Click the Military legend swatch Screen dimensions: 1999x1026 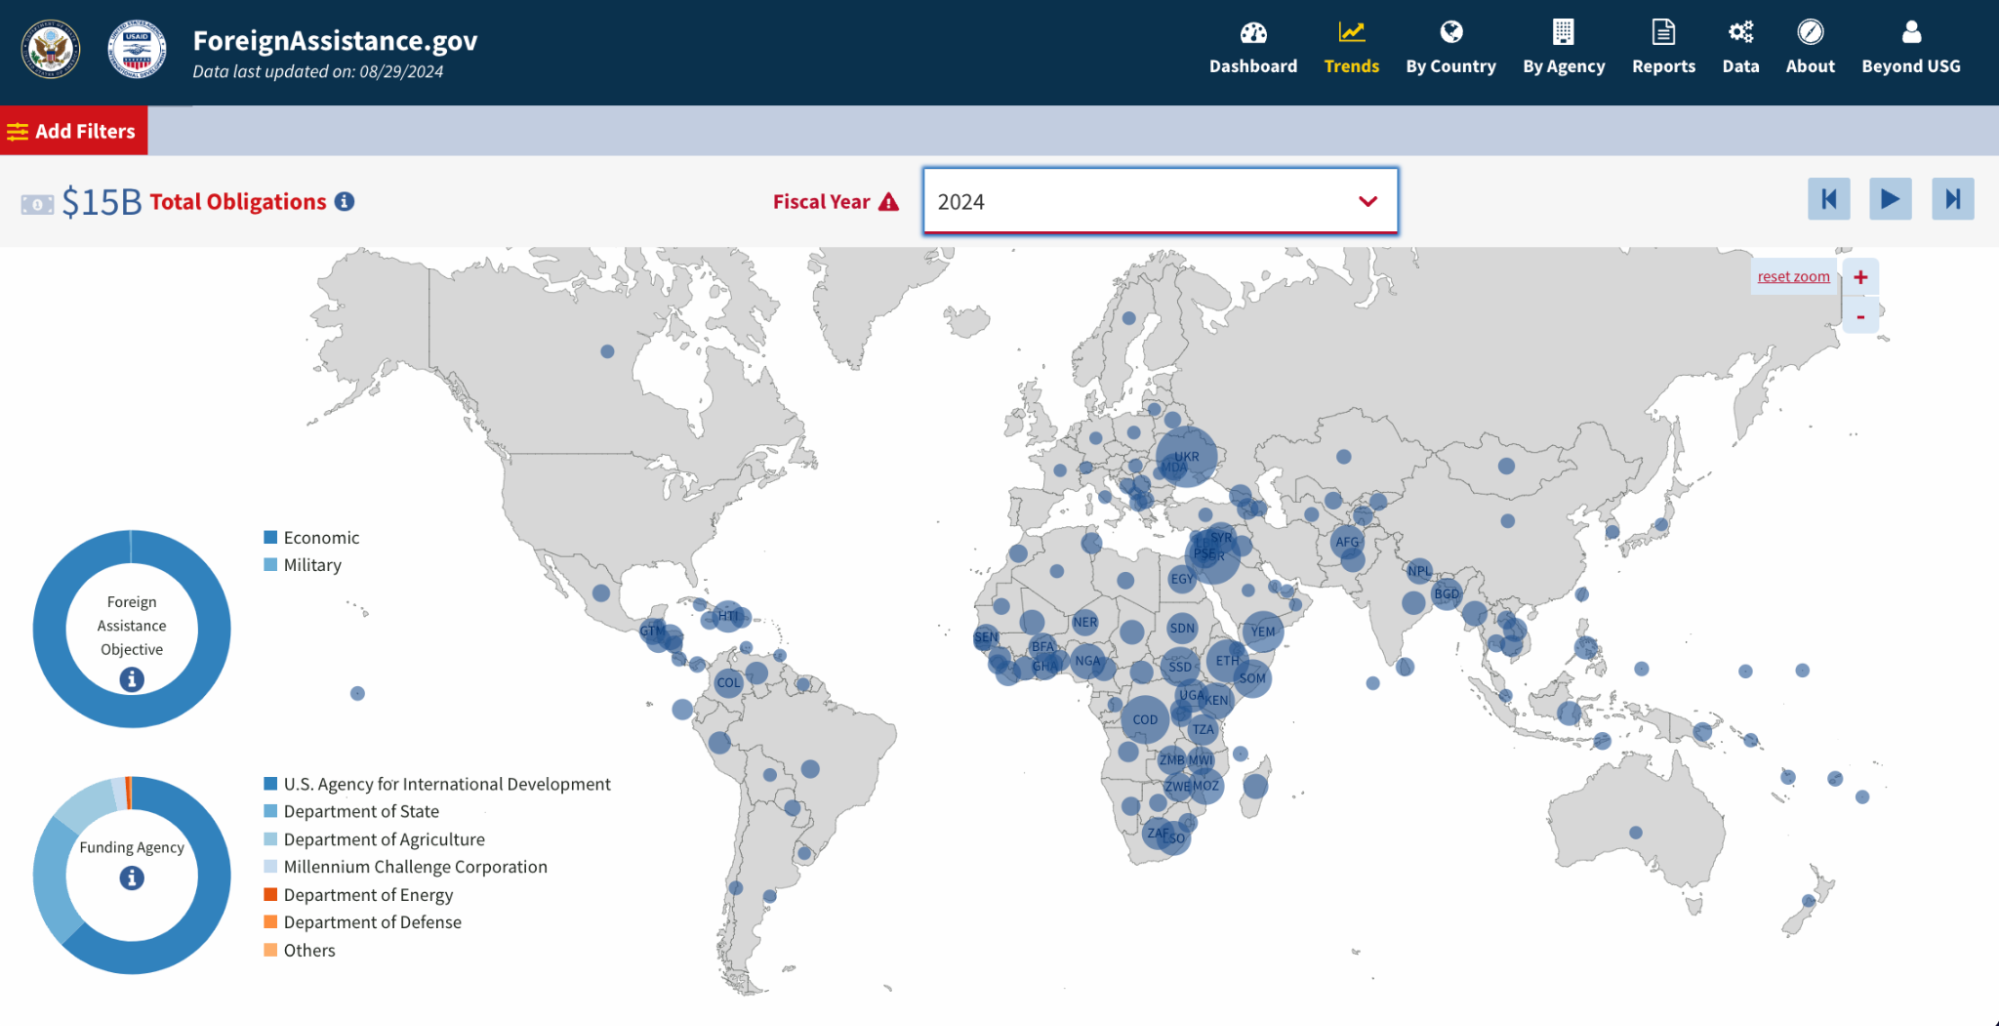(x=270, y=564)
